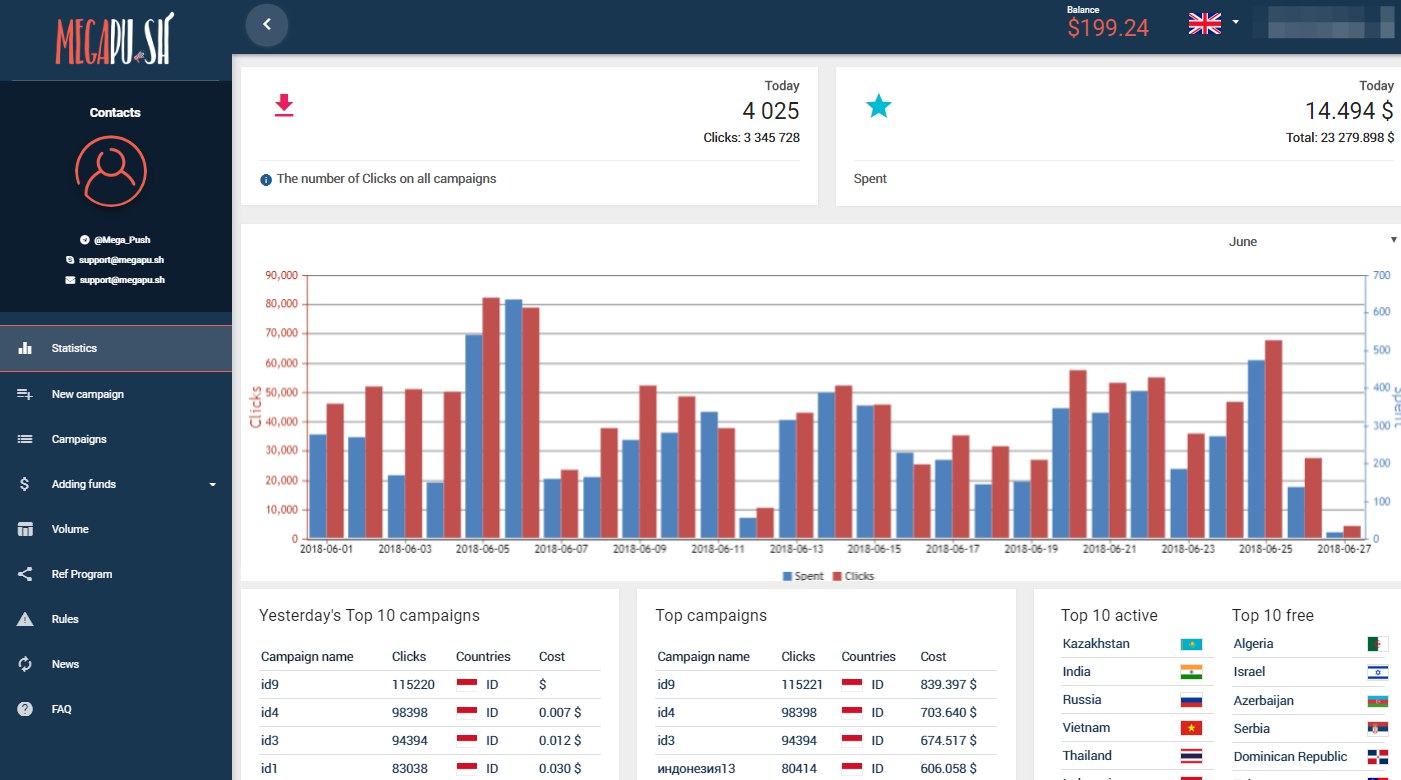Click the Ref Program share icon
Image resolution: width=1401 pixels, height=780 pixels.
pos(26,574)
